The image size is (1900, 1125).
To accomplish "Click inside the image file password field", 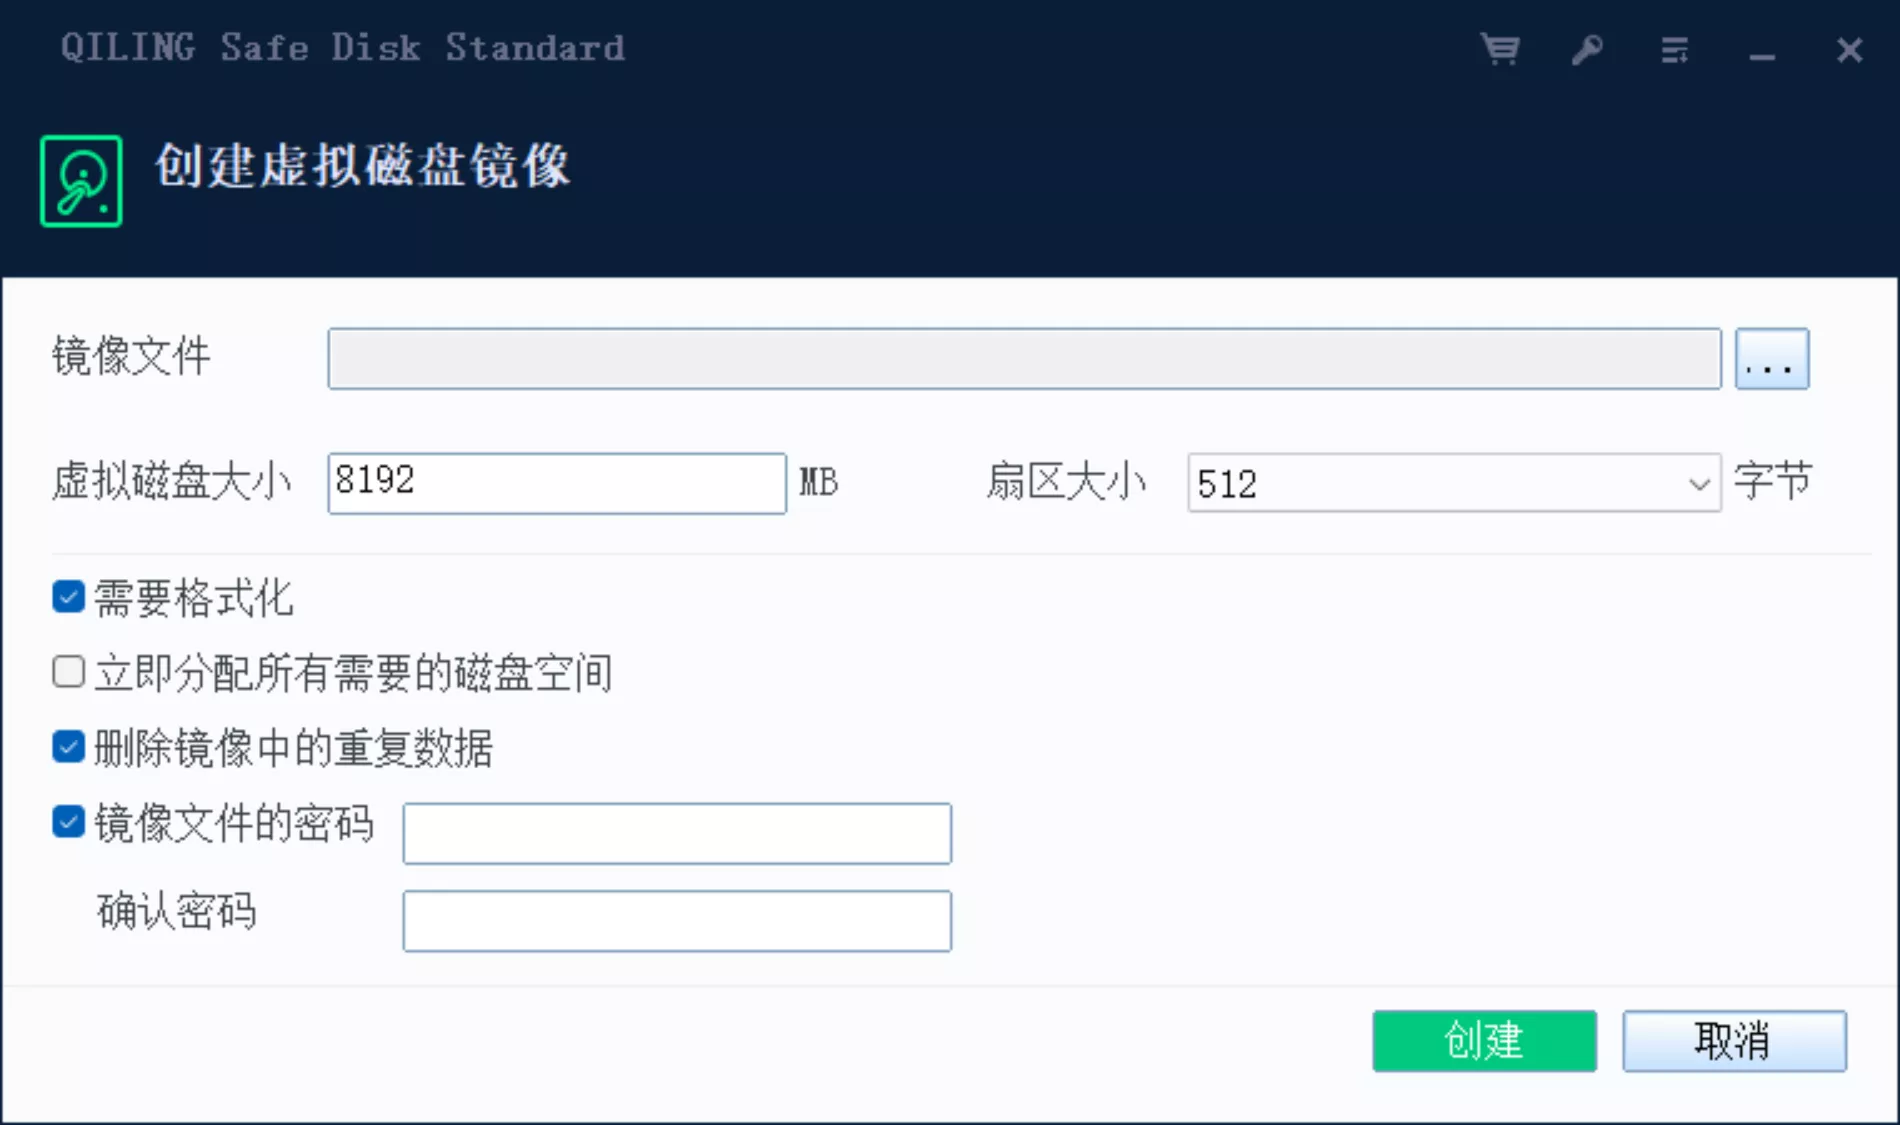I will (x=676, y=833).
